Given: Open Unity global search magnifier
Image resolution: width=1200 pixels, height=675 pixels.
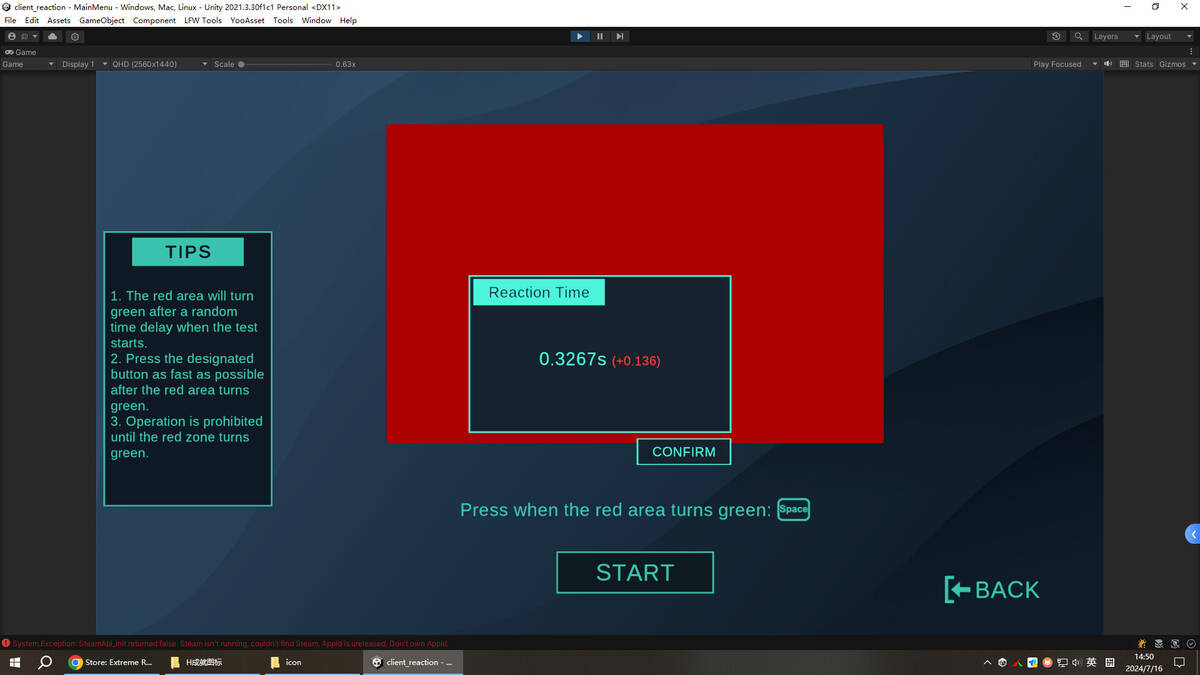Looking at the screenshot, I should 1078,36.
